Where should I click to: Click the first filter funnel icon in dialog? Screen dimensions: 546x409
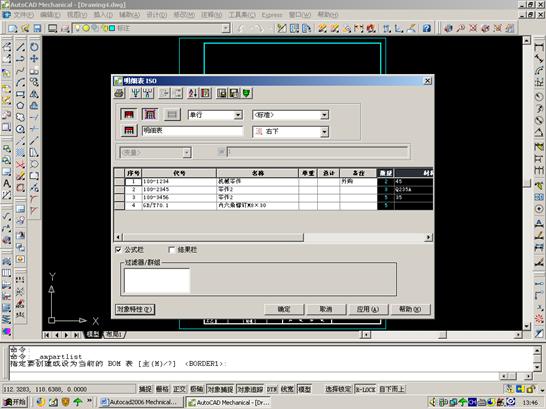pyautogui.click(x=136, y=93)
